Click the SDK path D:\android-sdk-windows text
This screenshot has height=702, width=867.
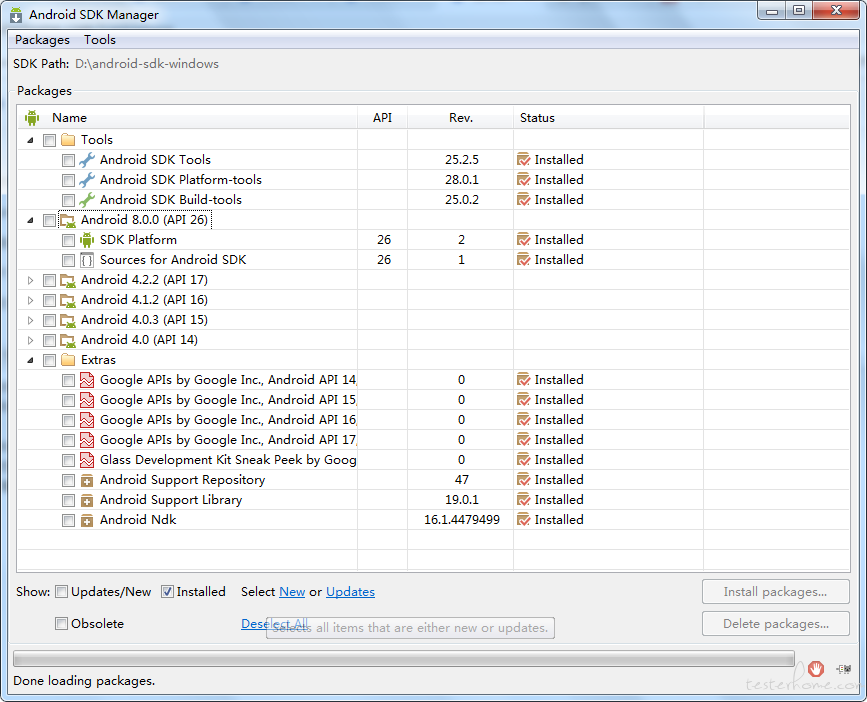click(x=147, y=64)
